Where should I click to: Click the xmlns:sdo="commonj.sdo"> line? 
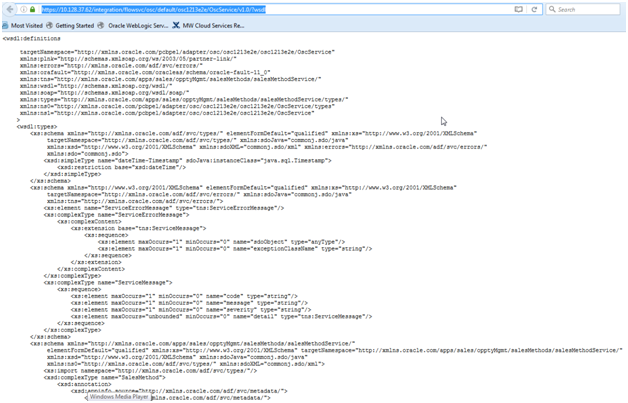point(87,154)
